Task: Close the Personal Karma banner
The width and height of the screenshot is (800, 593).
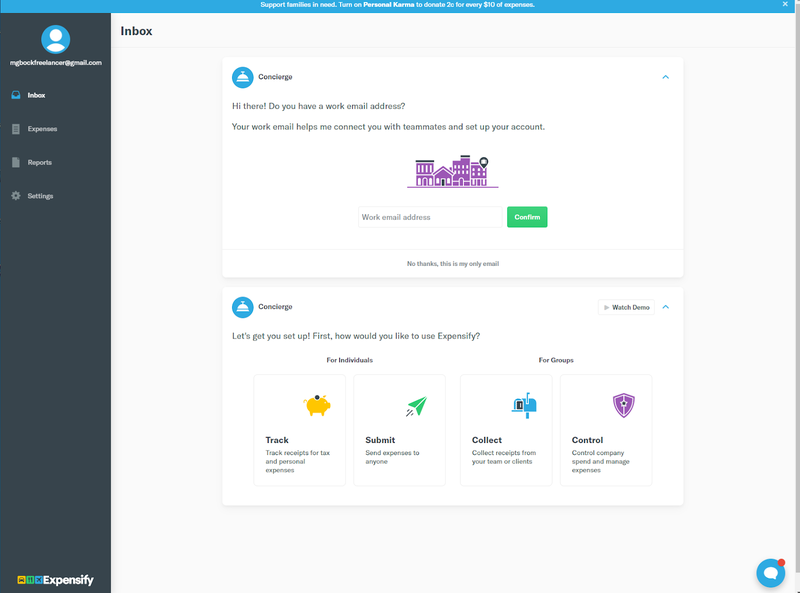Action: point(785,4)
